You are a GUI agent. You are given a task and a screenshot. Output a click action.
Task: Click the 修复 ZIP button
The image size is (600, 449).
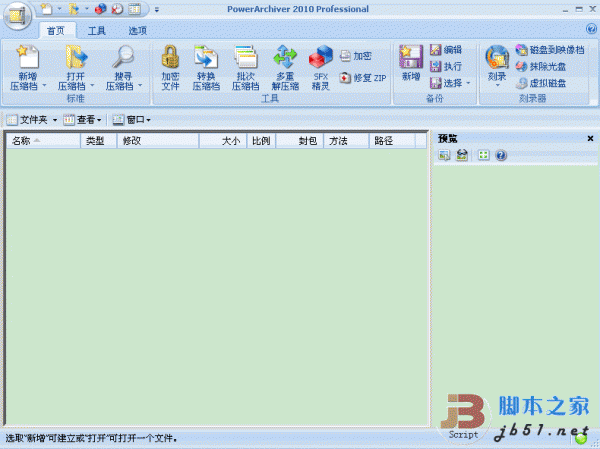[363, 78]
